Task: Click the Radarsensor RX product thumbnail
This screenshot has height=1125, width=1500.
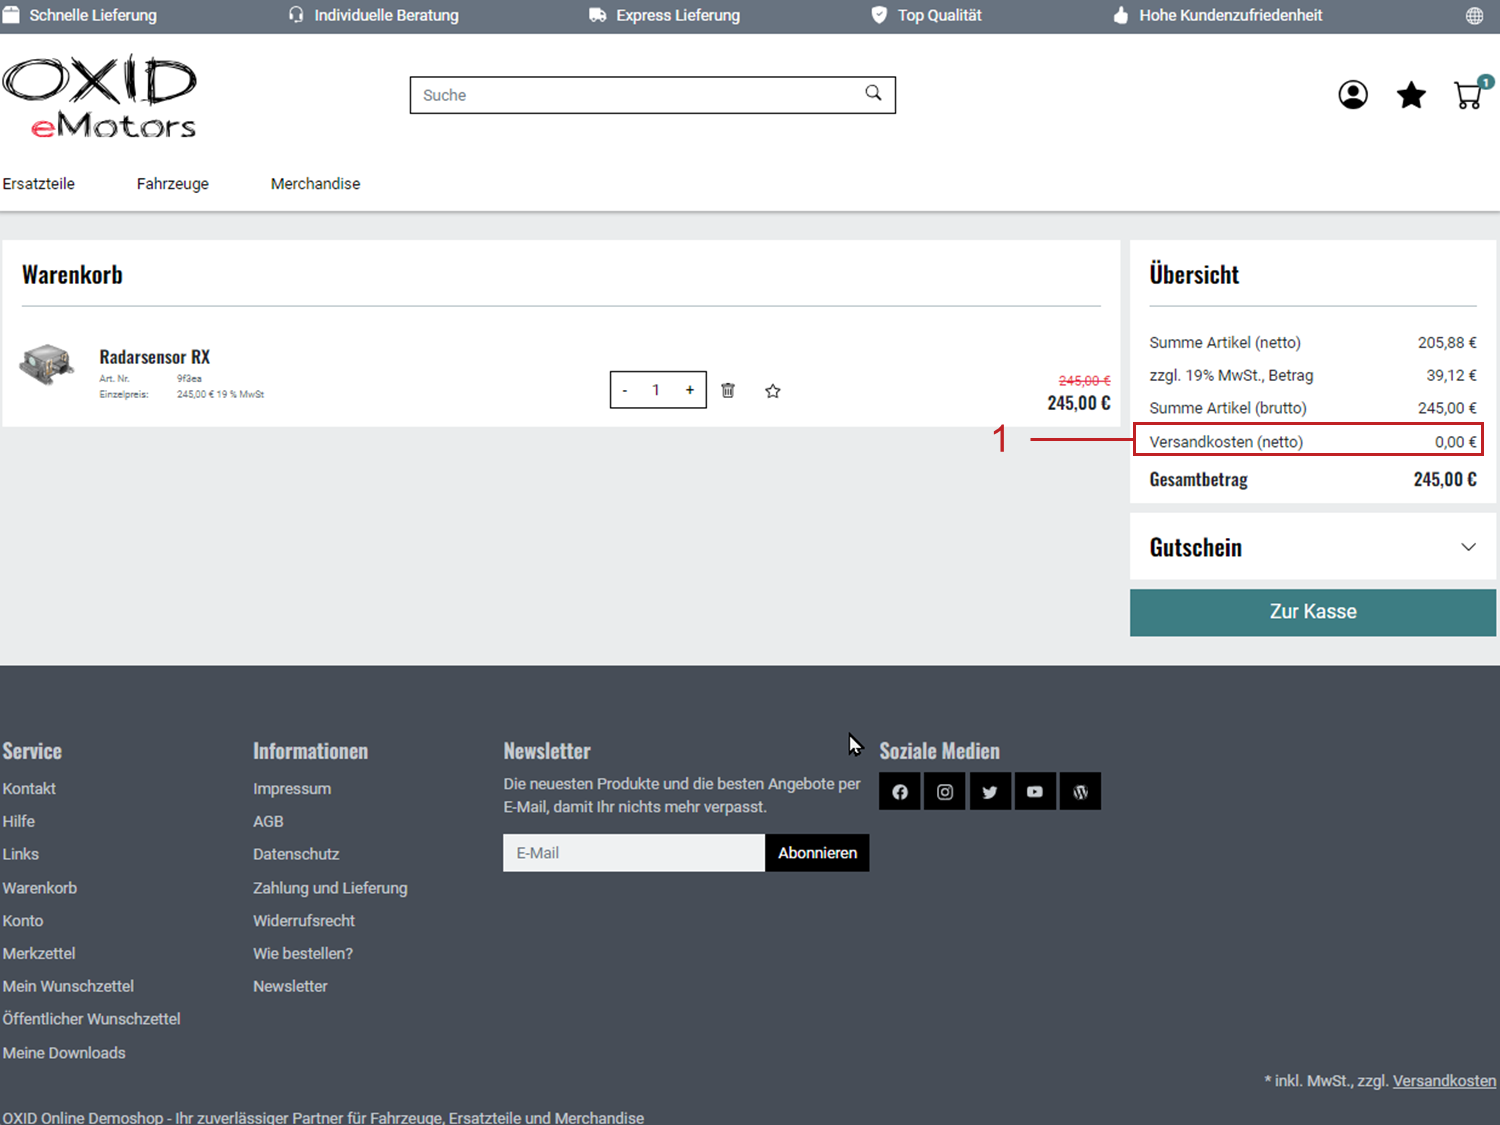Action: click(x=47, y=365)
